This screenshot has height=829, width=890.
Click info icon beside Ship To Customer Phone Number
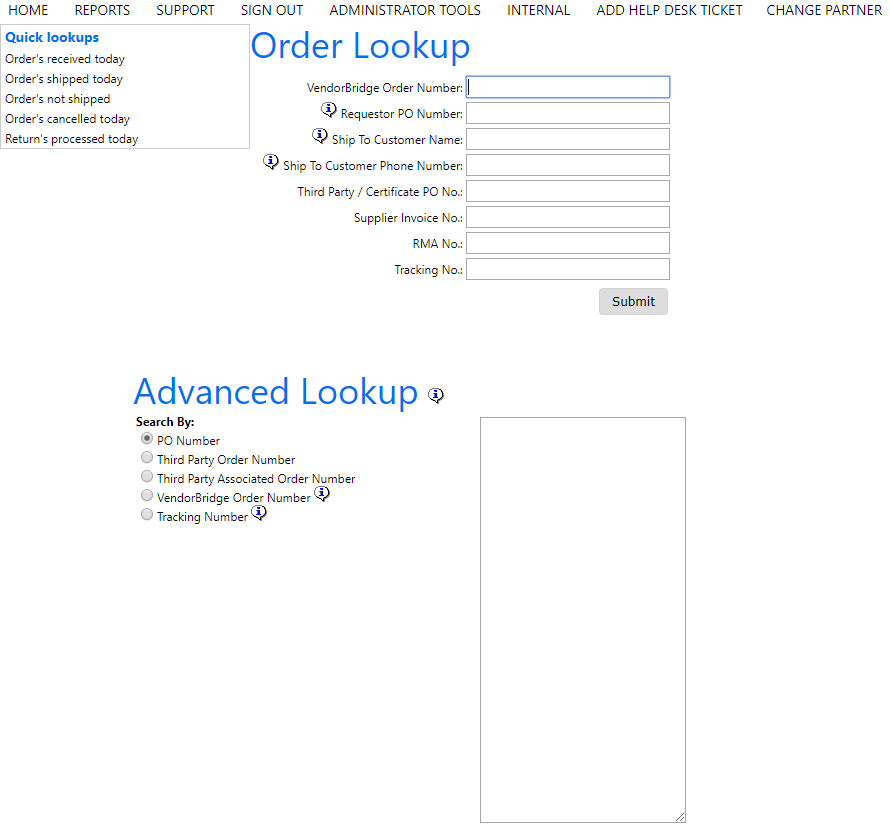[x=271, y=161]
